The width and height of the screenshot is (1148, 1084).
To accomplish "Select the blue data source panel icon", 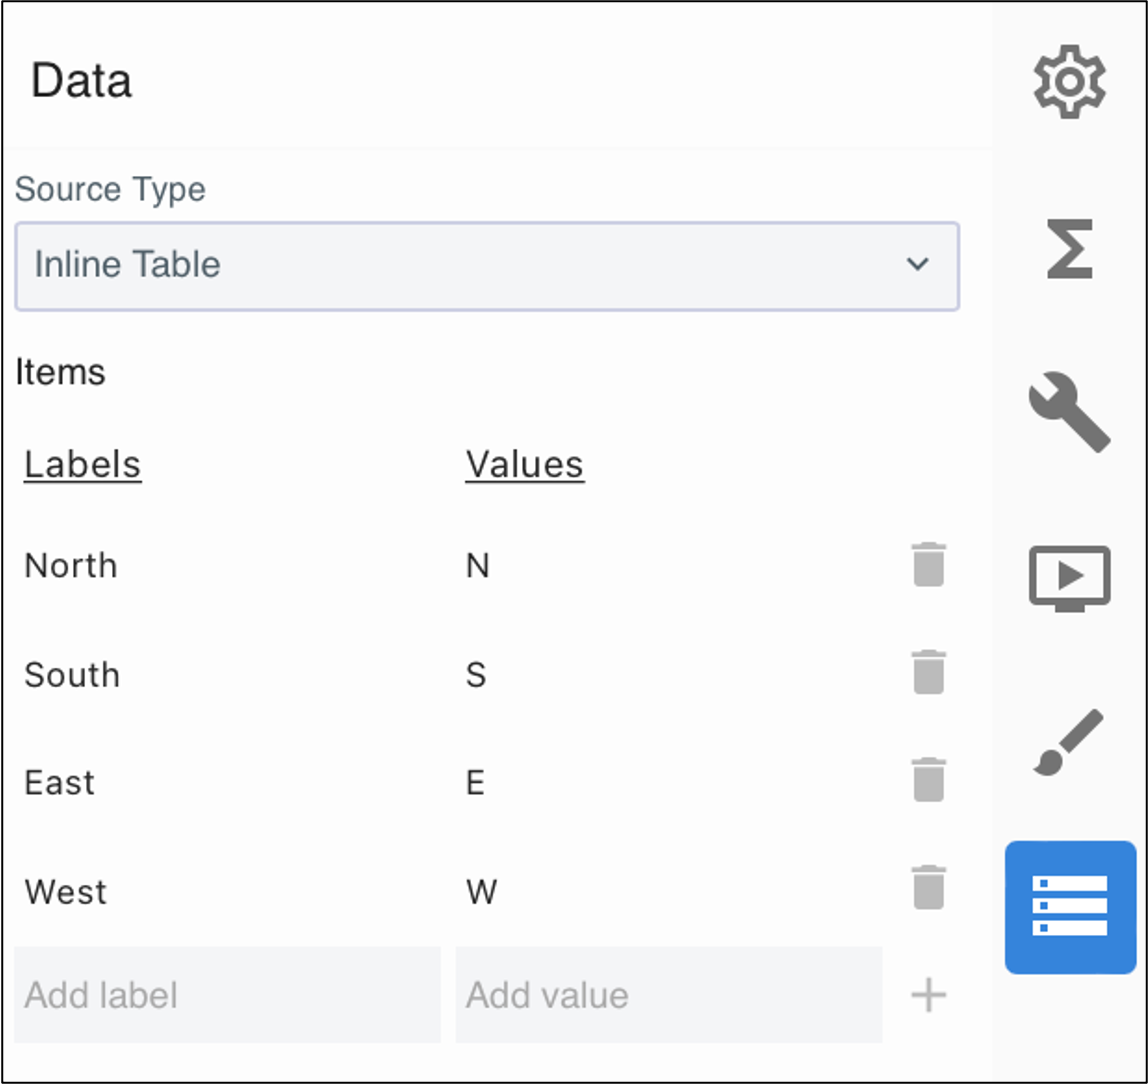I will point(1069,906).
